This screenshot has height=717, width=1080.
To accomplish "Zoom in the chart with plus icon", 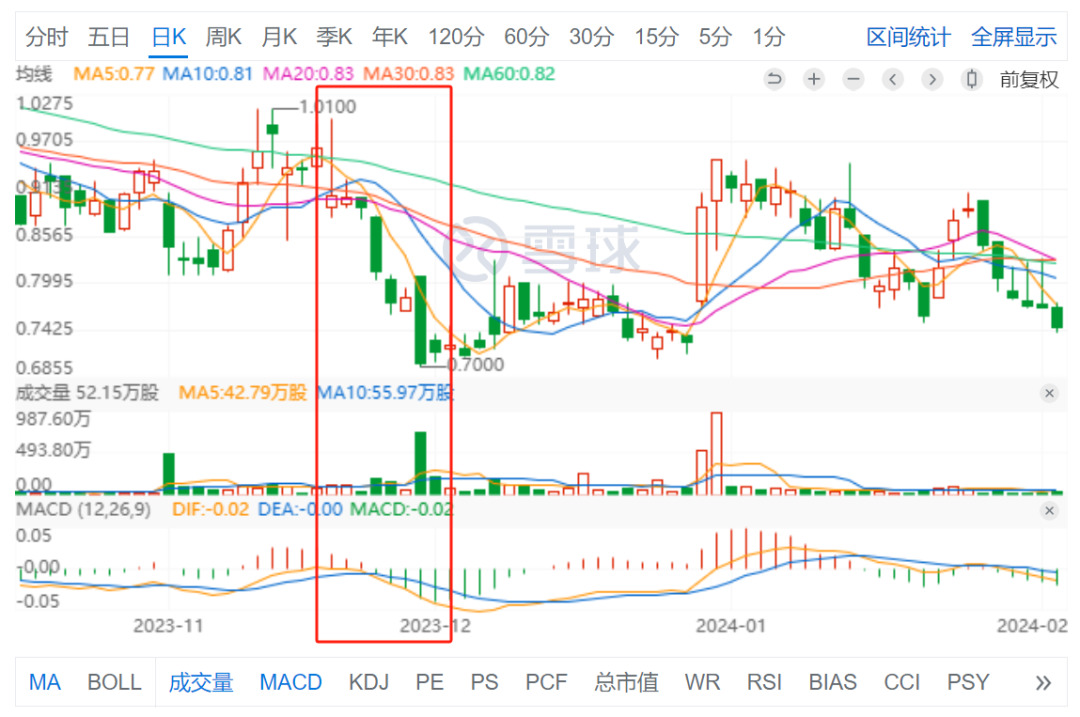I will [814, 79].
